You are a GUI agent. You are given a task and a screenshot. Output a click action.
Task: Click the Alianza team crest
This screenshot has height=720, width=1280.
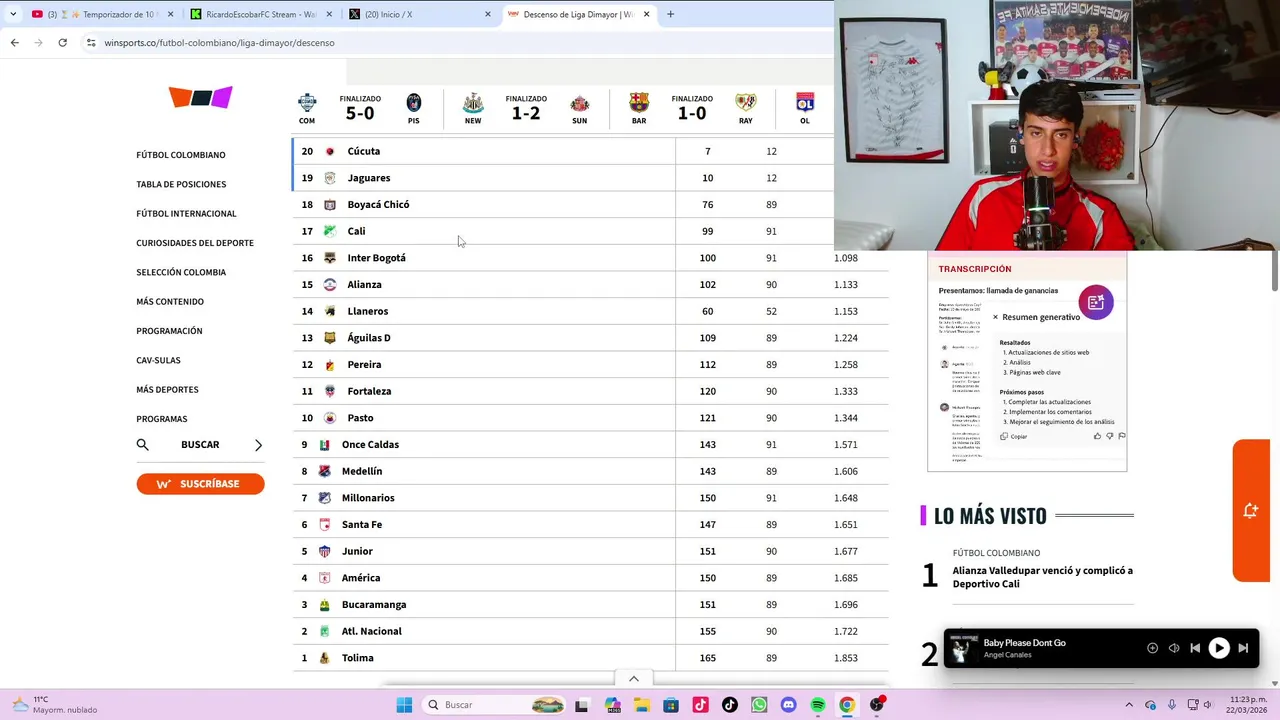pos(330,285)
